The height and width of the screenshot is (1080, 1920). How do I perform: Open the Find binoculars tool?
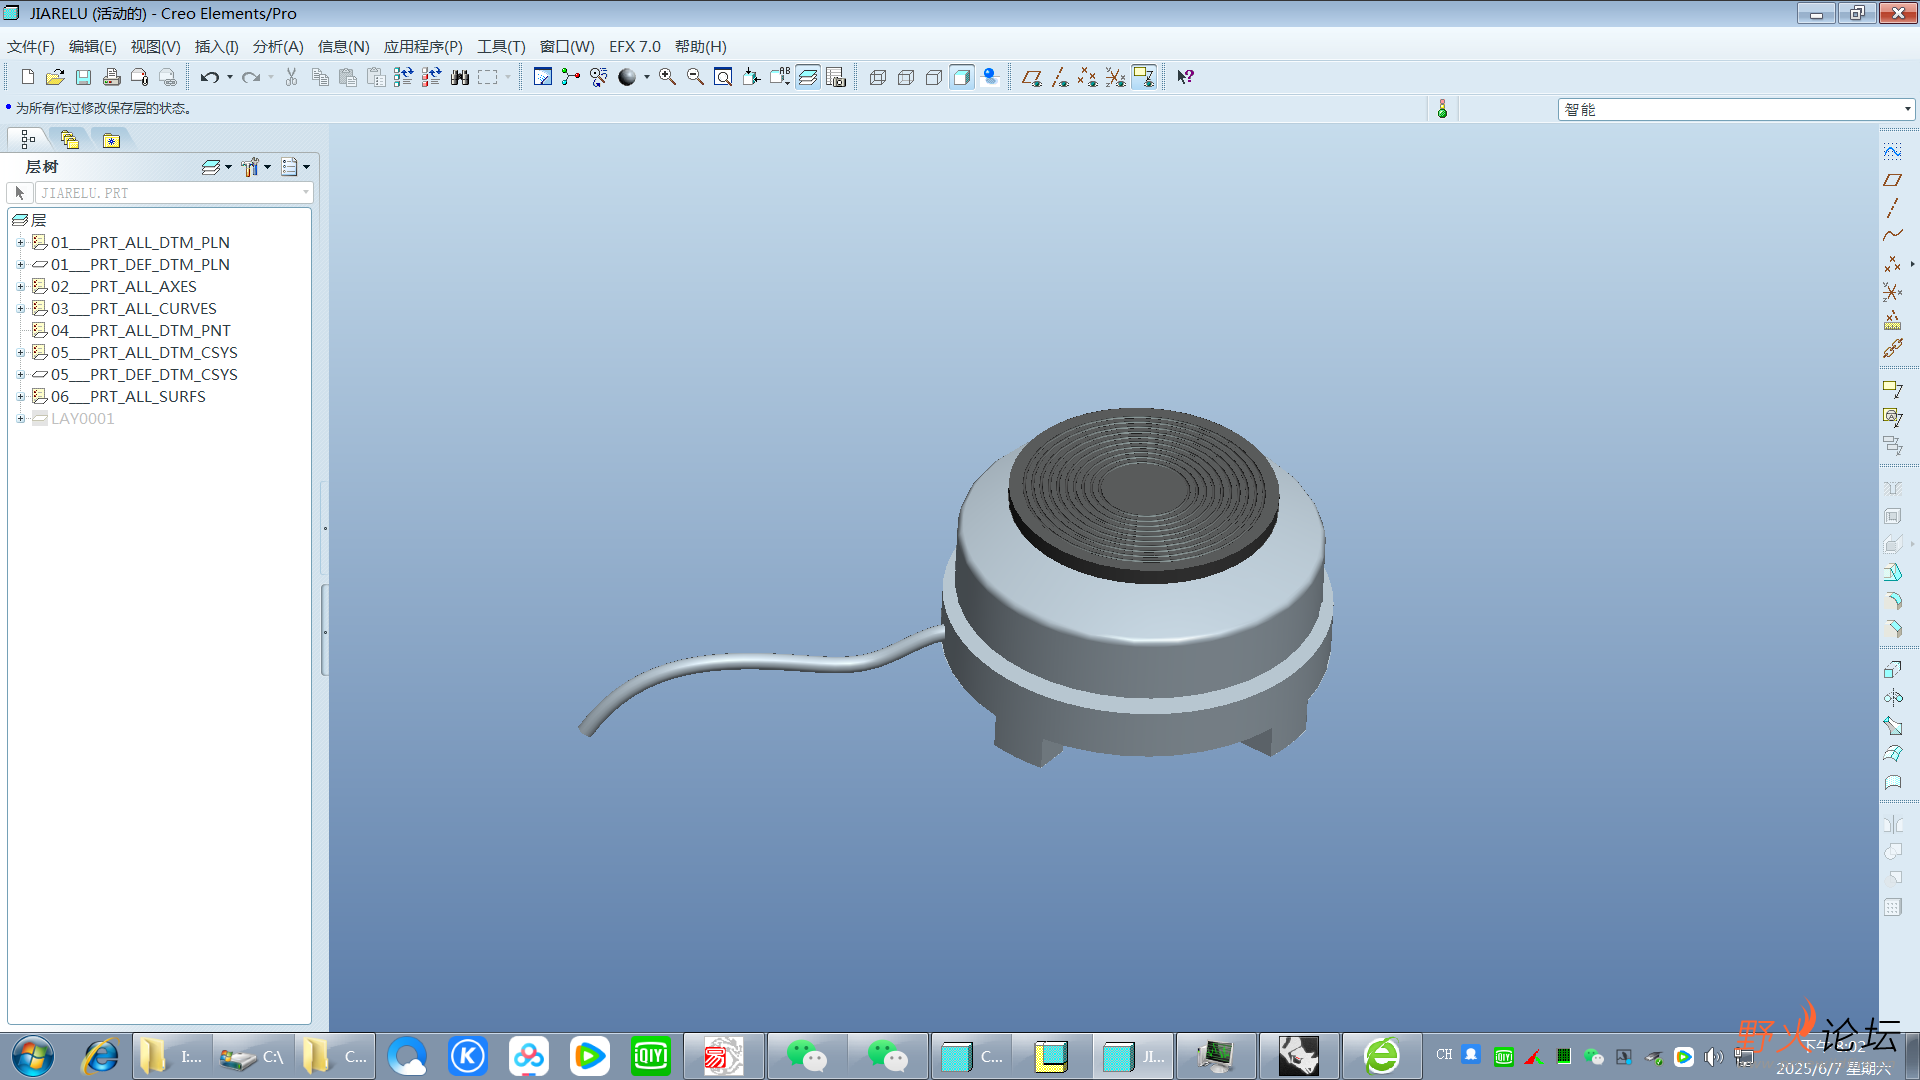pyautogui.click(x=460, y=77)
